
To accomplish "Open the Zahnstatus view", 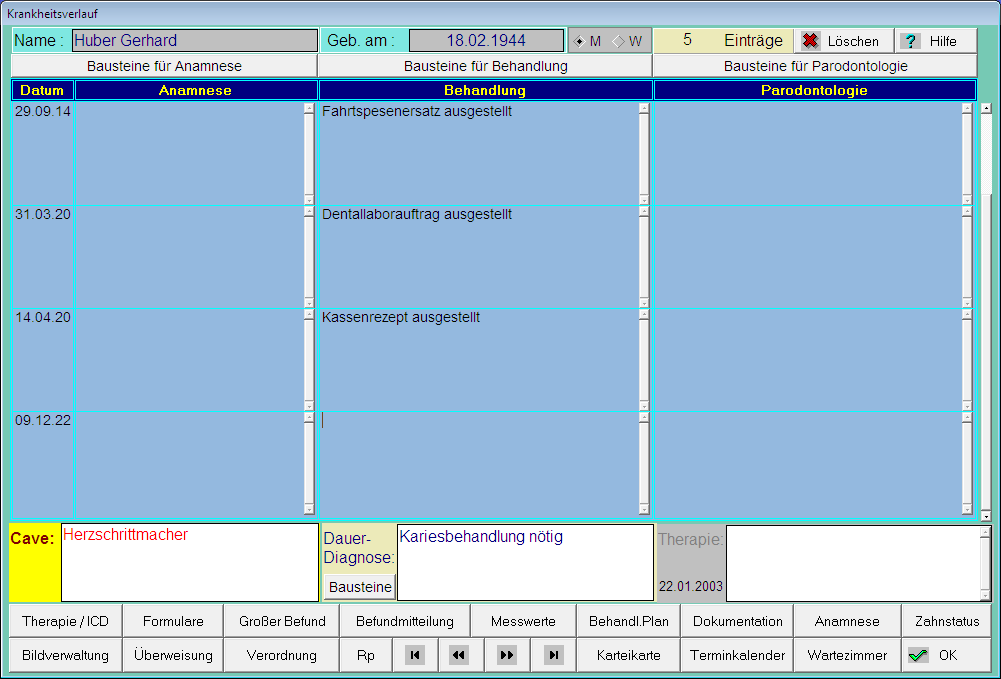I will (x=946, y=621).
